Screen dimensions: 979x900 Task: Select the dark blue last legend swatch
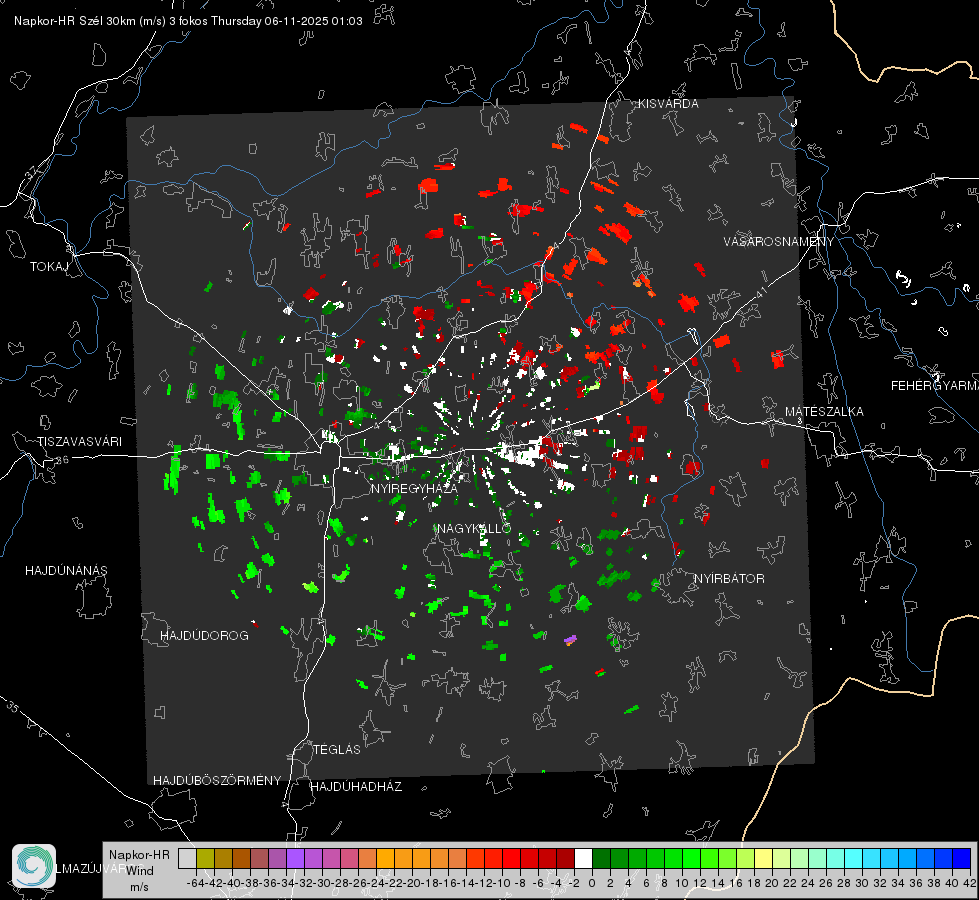coord(962,858)
